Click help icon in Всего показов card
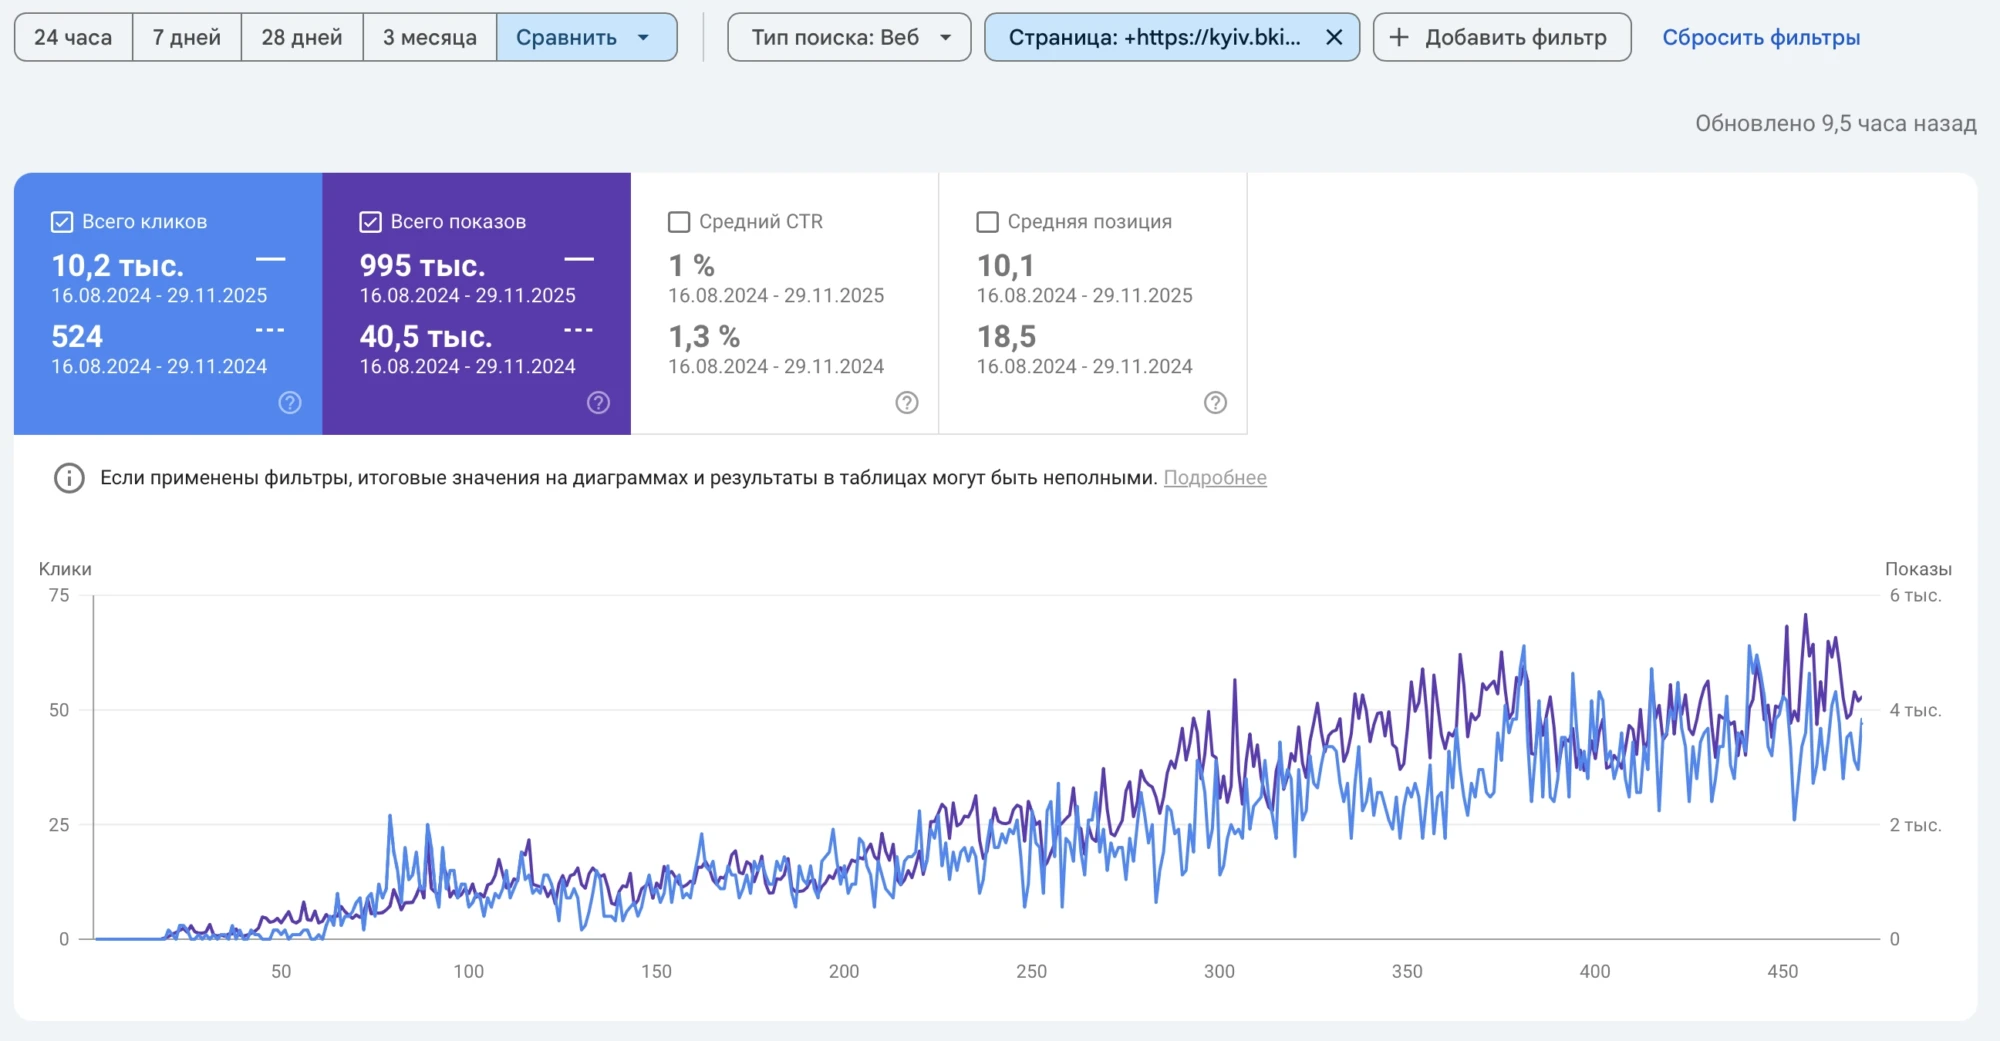The height and width of the screenshot is (1041, 2000). (598, 403)
